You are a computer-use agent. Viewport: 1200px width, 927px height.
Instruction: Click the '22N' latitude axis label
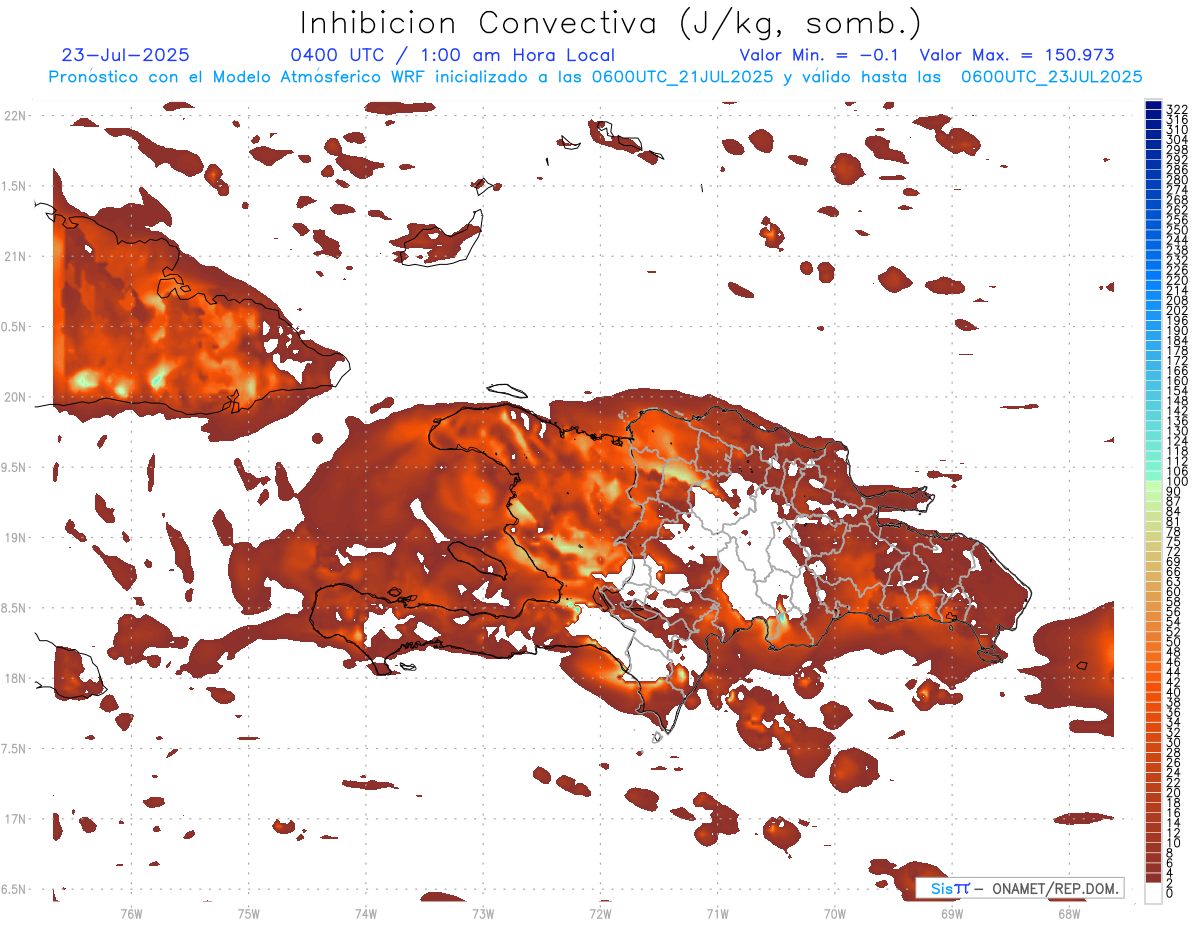15,116
